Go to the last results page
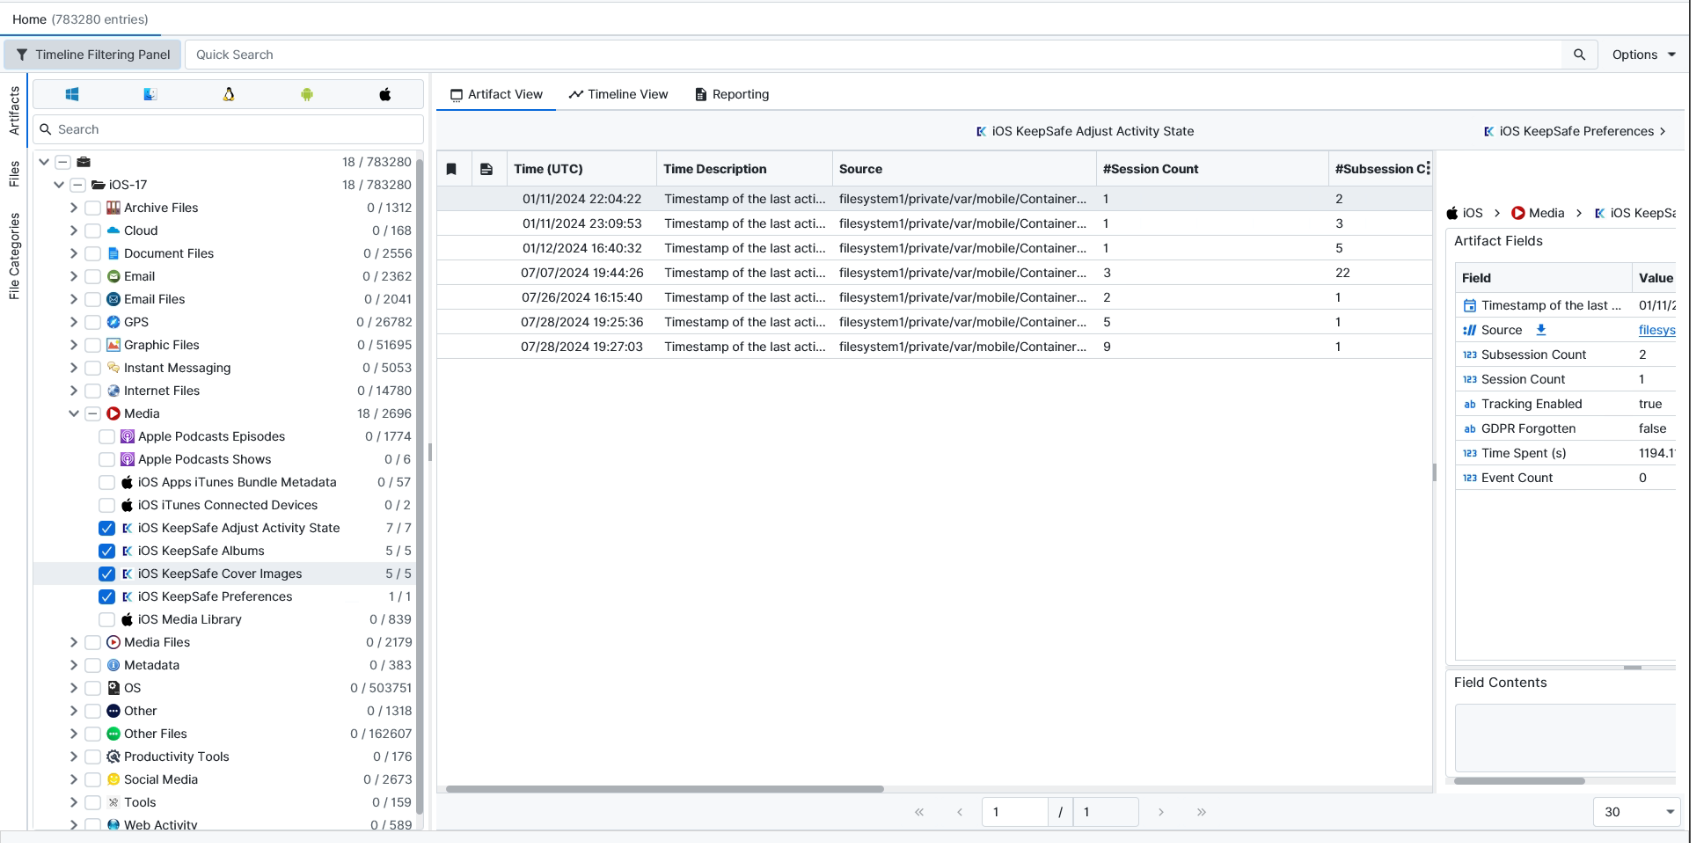Screen dimensions: 1691x843 (x=1202, y=812)
